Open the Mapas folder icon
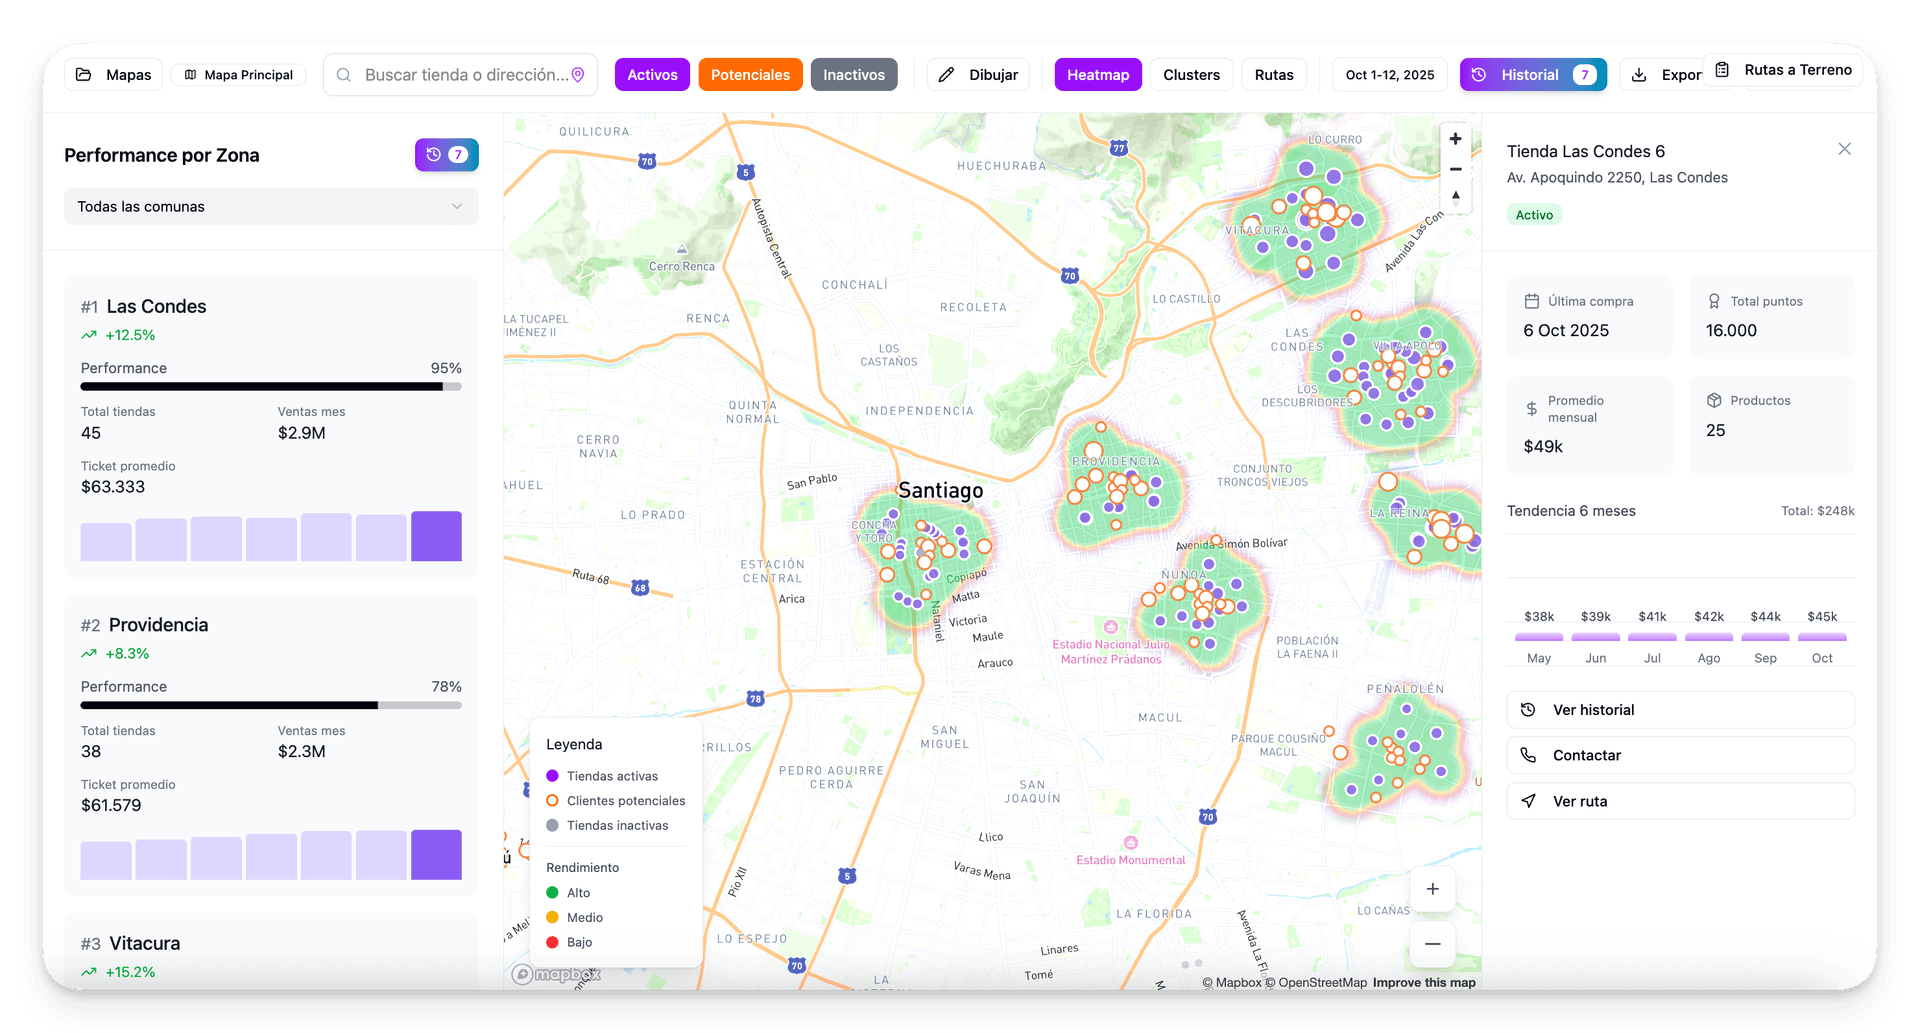Image resolution: width=1920 pixels, height=1033 pixels. click(85, 74)
